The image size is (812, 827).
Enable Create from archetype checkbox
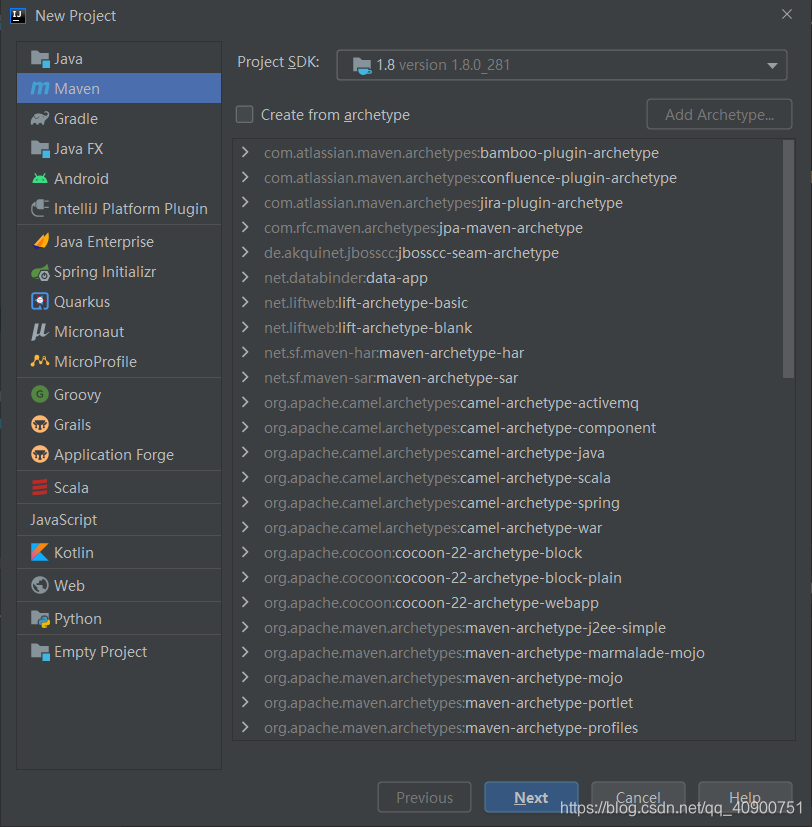245,114
